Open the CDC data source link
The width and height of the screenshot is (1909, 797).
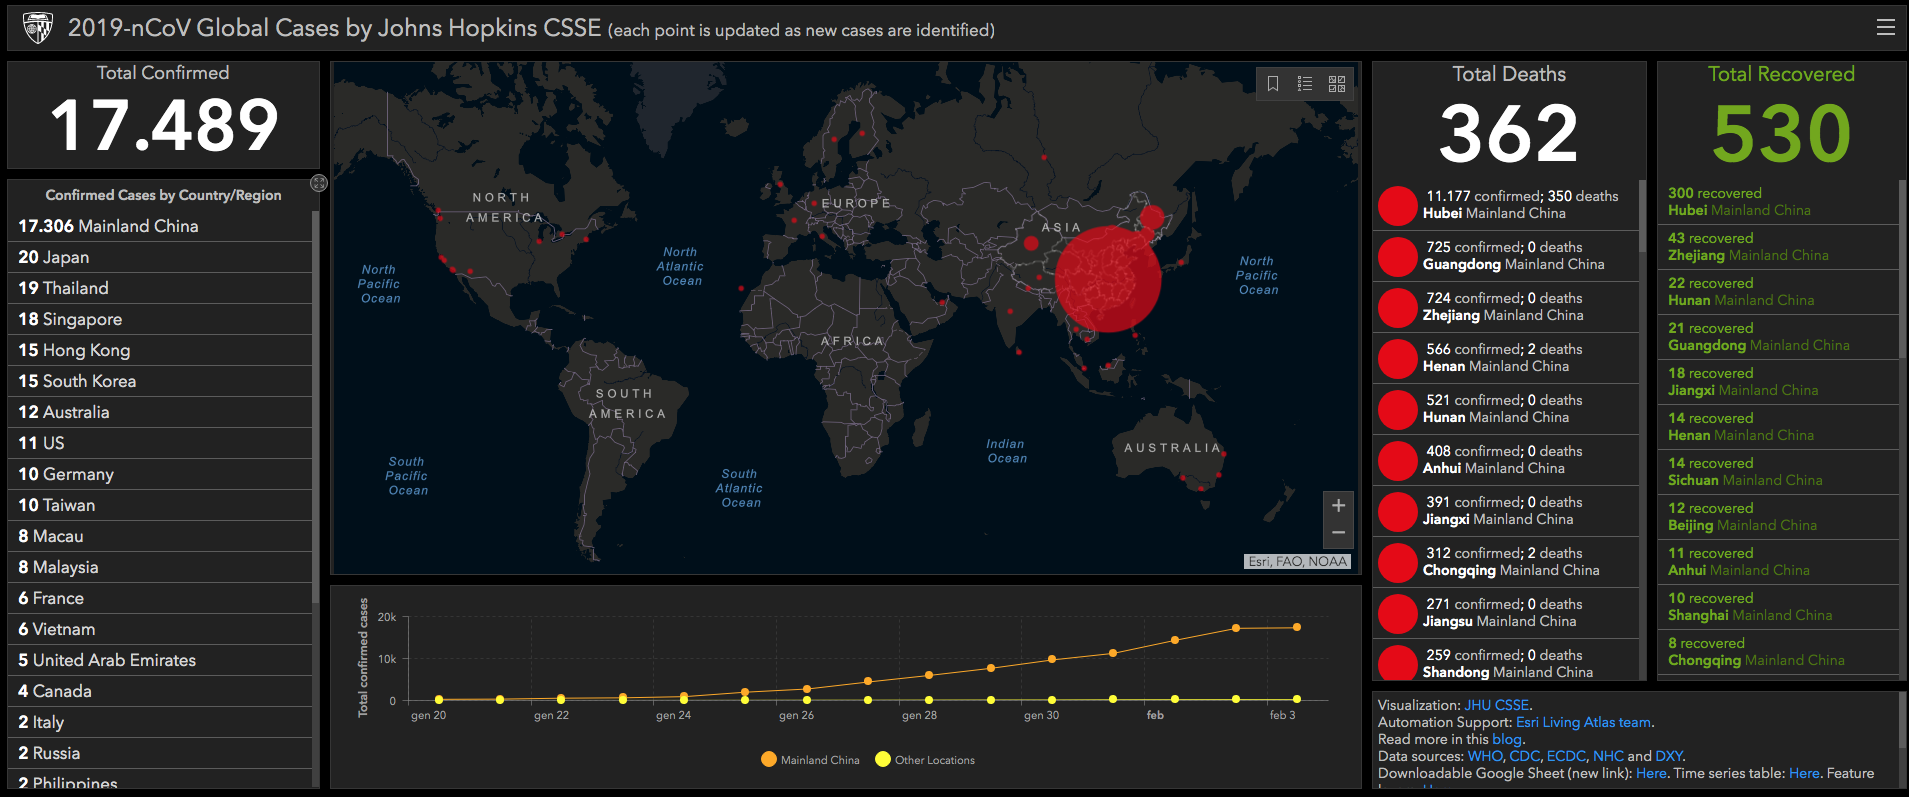[1524, 756]
